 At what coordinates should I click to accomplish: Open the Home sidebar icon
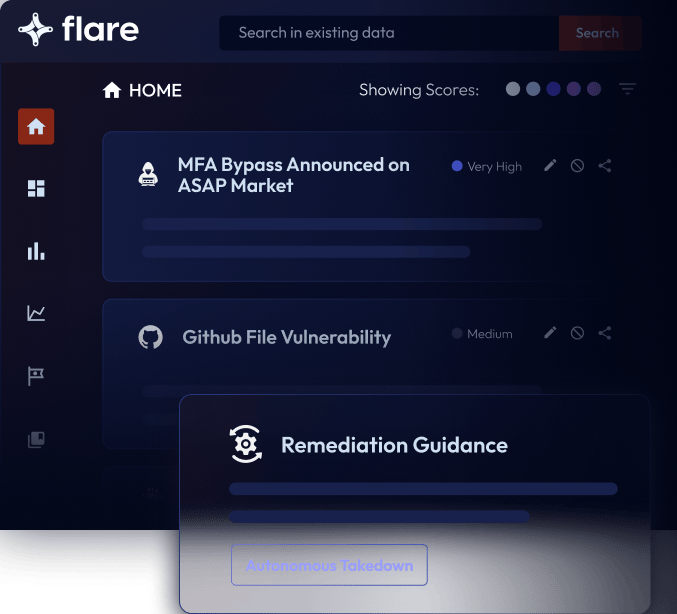point(36,127)
